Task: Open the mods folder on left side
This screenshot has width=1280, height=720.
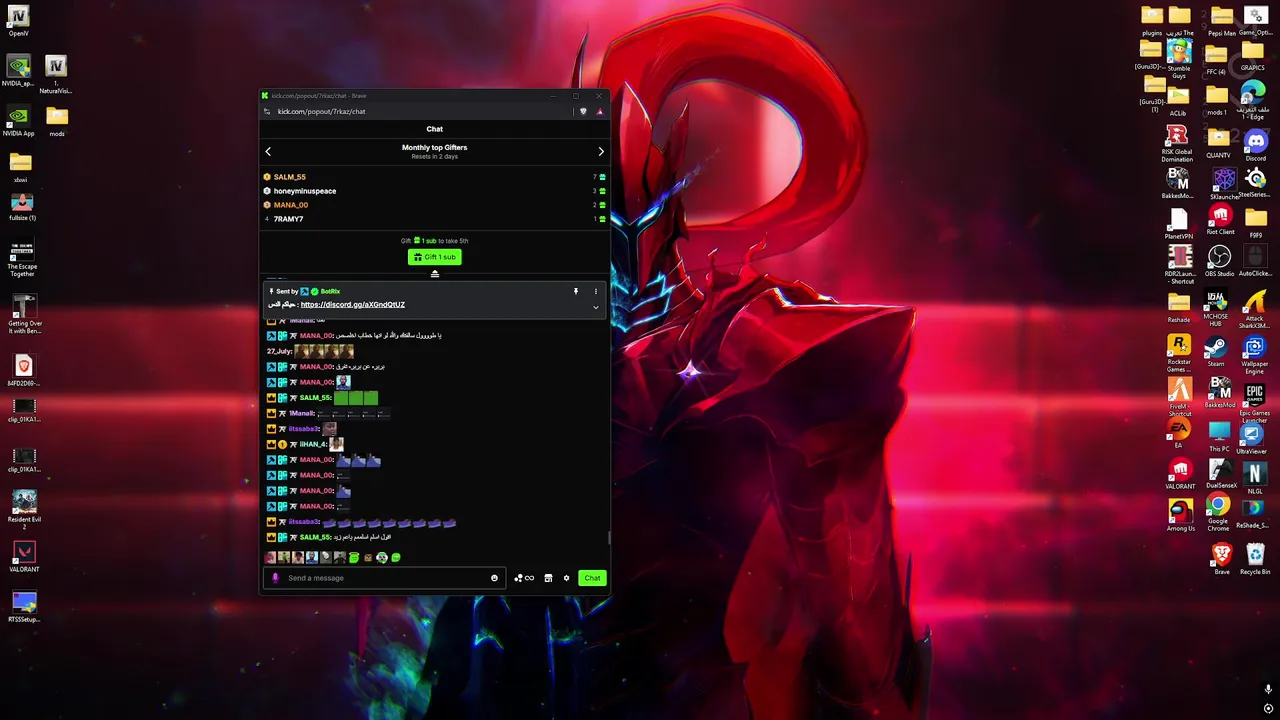Action: click(x=57, y=121)
